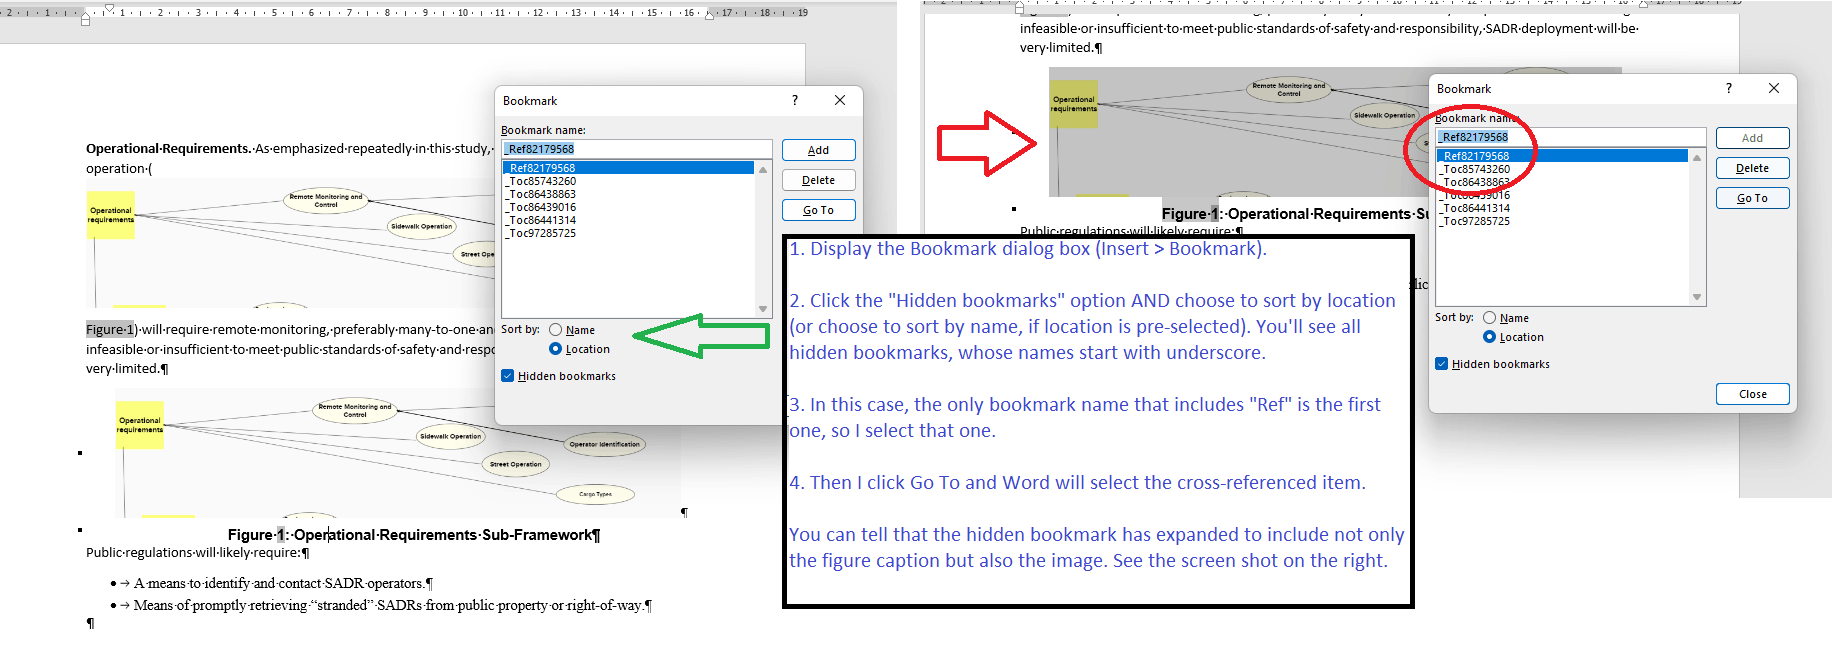Image resolution: width=1832 pixels, height=665 pixels.
Task: Click 'Operator Identification' node in lower left diagram
Action: (605, 444)
